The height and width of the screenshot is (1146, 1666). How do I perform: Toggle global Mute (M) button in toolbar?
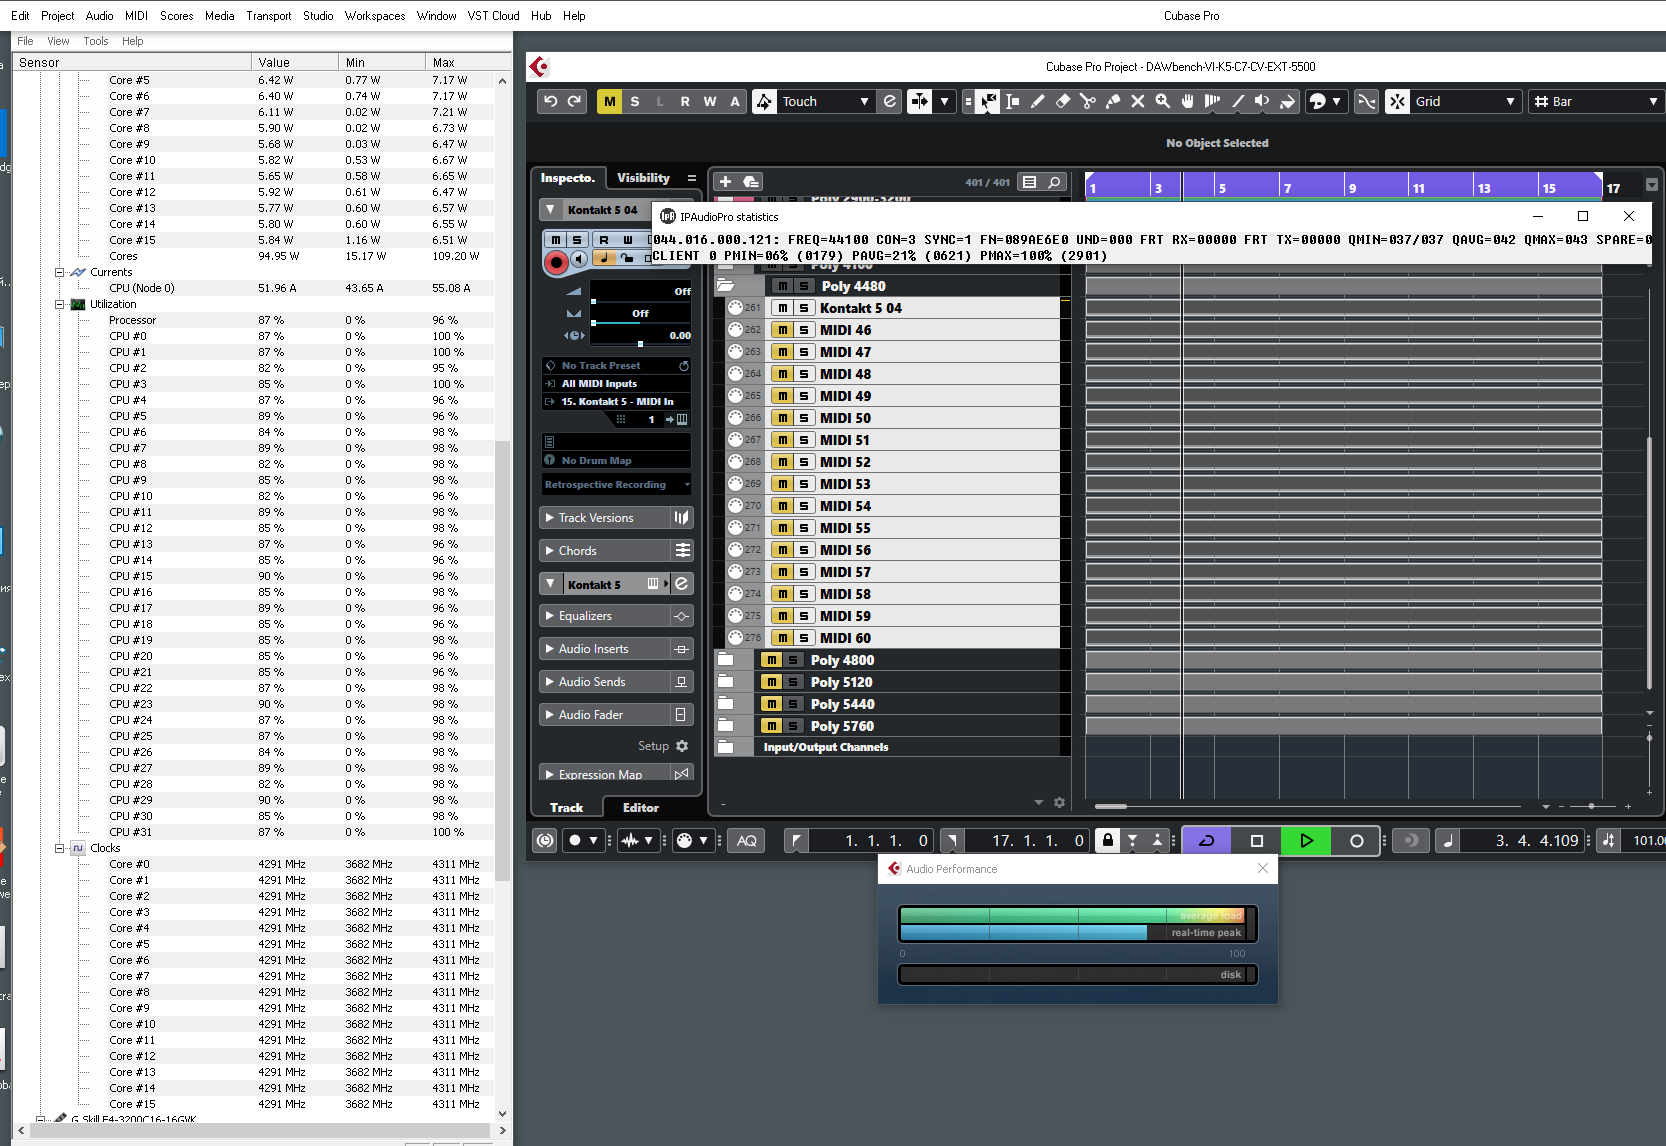pos(609,101)
